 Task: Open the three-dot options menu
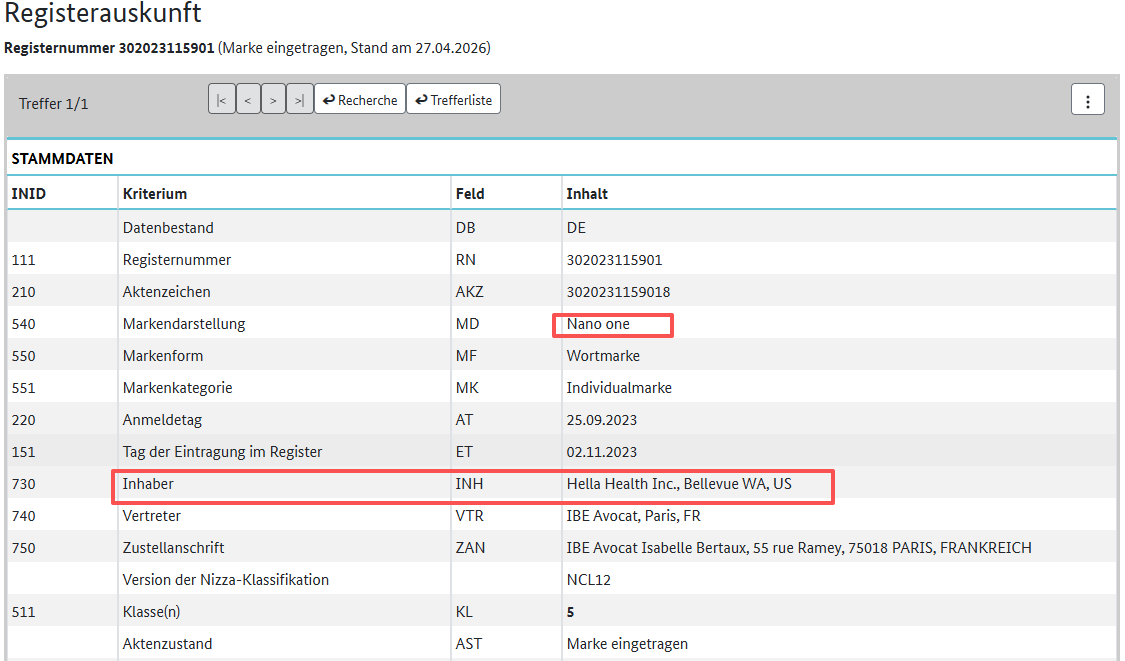(x=1087, y=100)
